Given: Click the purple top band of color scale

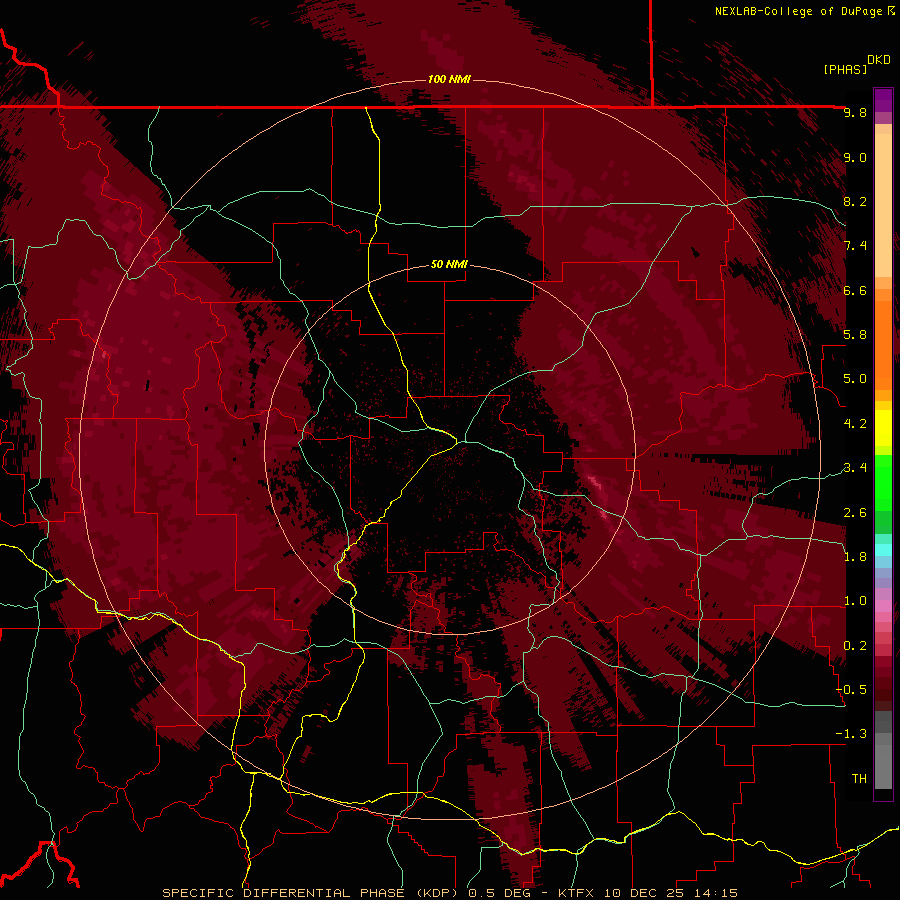Looking at the screenshot, I should [x=883, y=100].
